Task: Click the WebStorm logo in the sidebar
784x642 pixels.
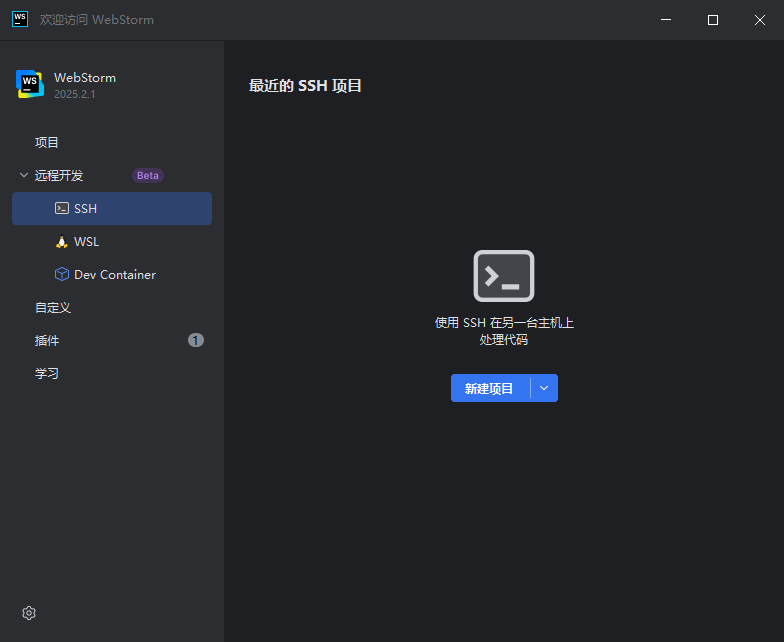Action: coord(30,85)
